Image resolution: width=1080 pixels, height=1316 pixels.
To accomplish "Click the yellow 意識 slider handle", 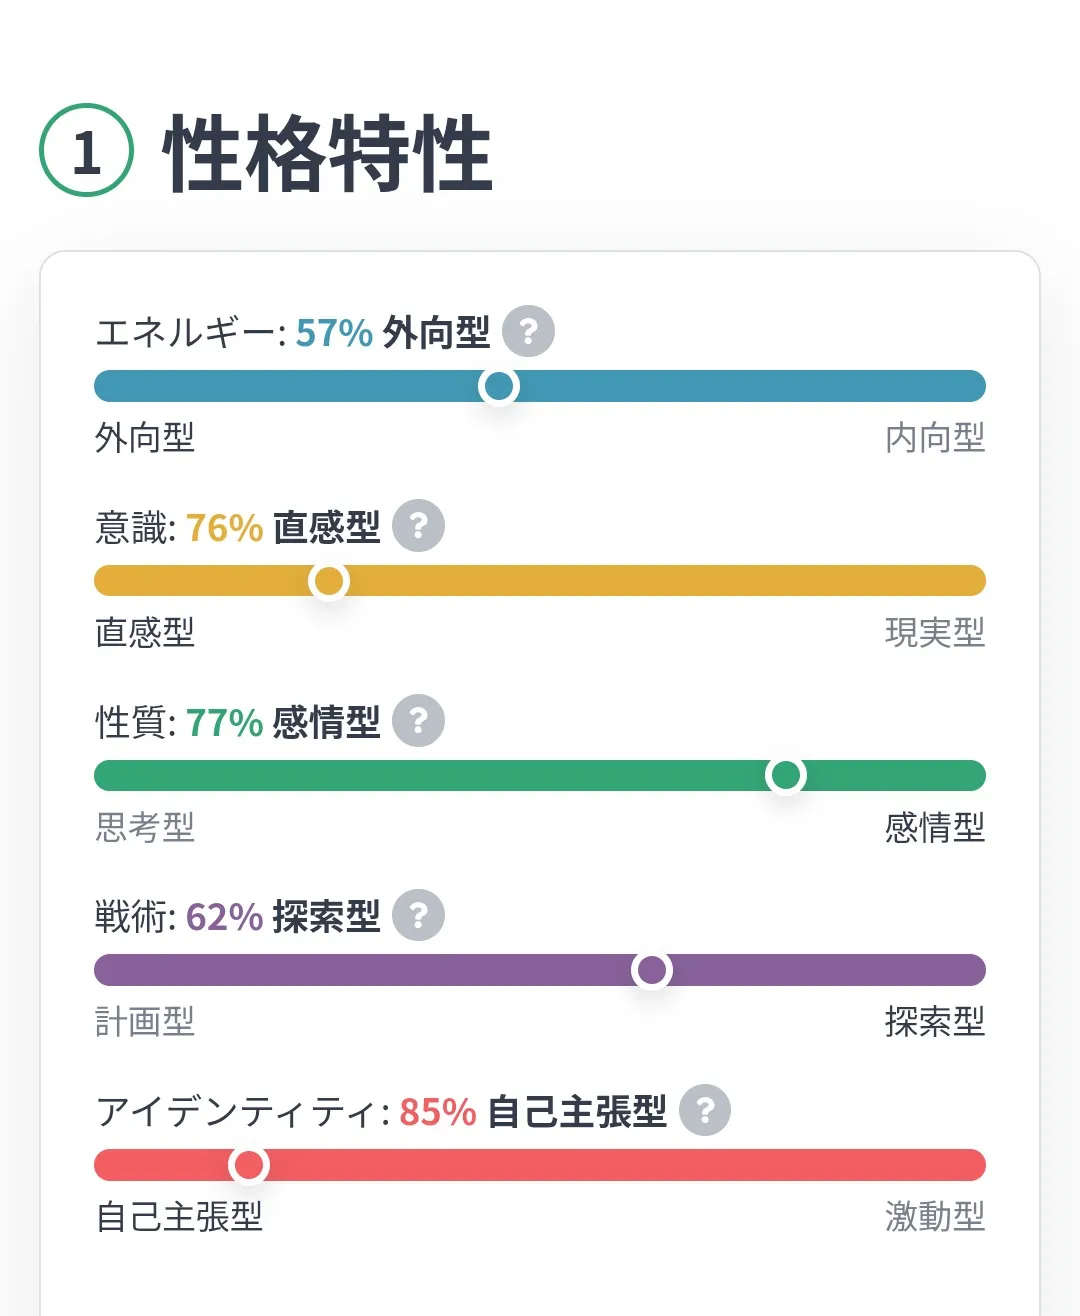I will pyautogui.click(x=329, y=581).
